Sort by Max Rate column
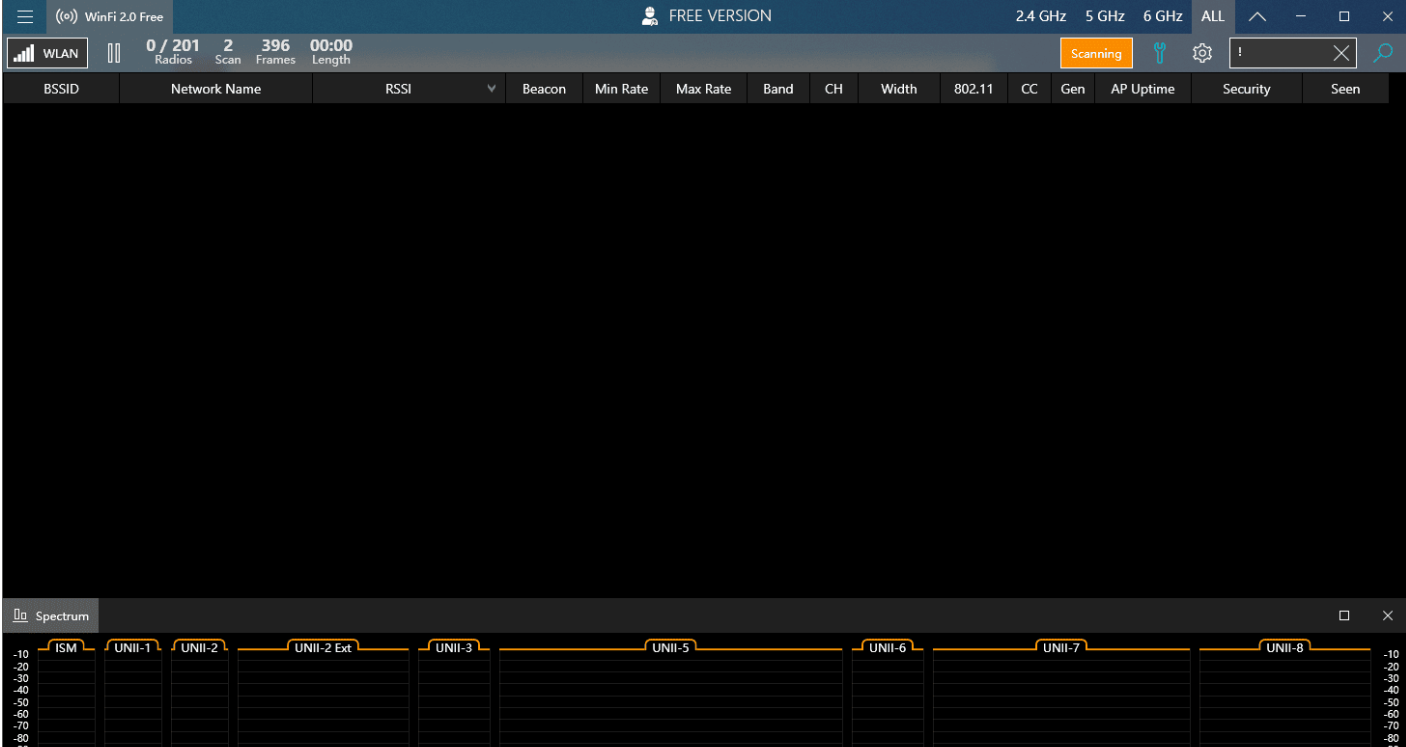This screenshot has width=1406, height=747. (x=703, y=89)
